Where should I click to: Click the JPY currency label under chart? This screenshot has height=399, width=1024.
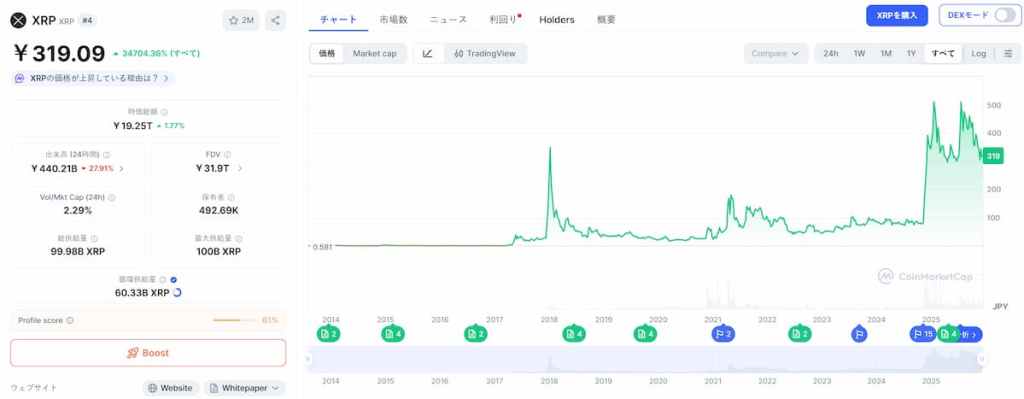[1000, 306]
